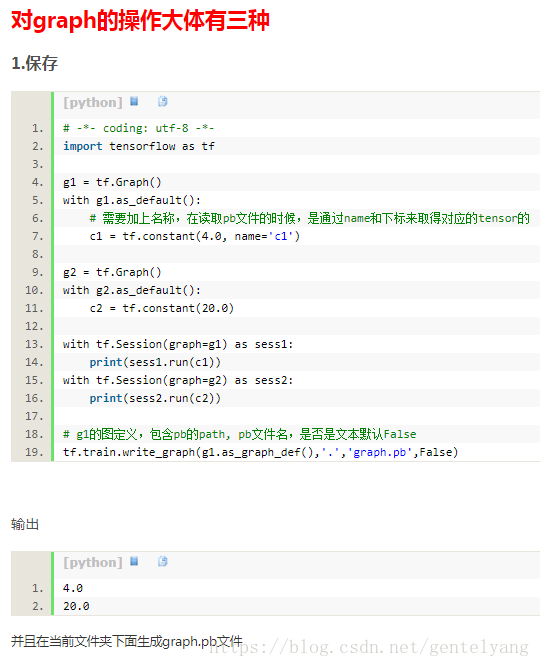Click the copy icon in output code block
Image resolution: width=540 pixels, height=667 pixels.
coord(163,562)
